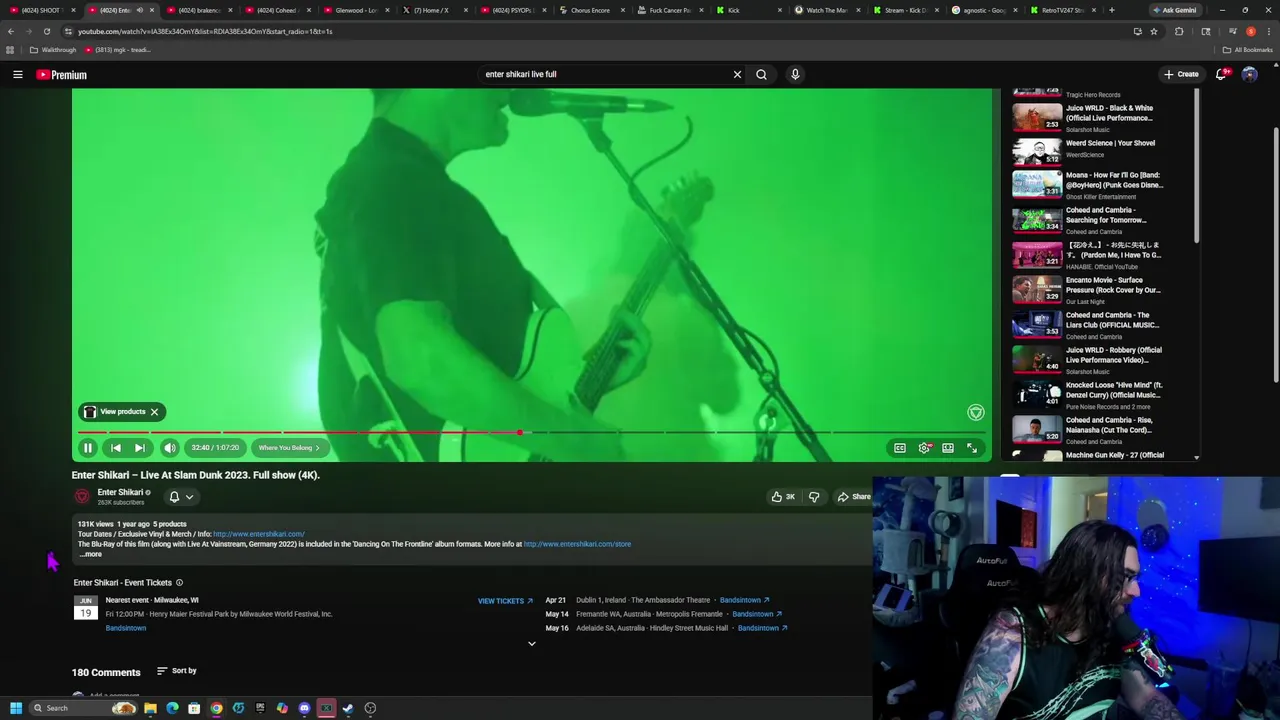Open Coheed and Cambria The Liars Club

1088,325
